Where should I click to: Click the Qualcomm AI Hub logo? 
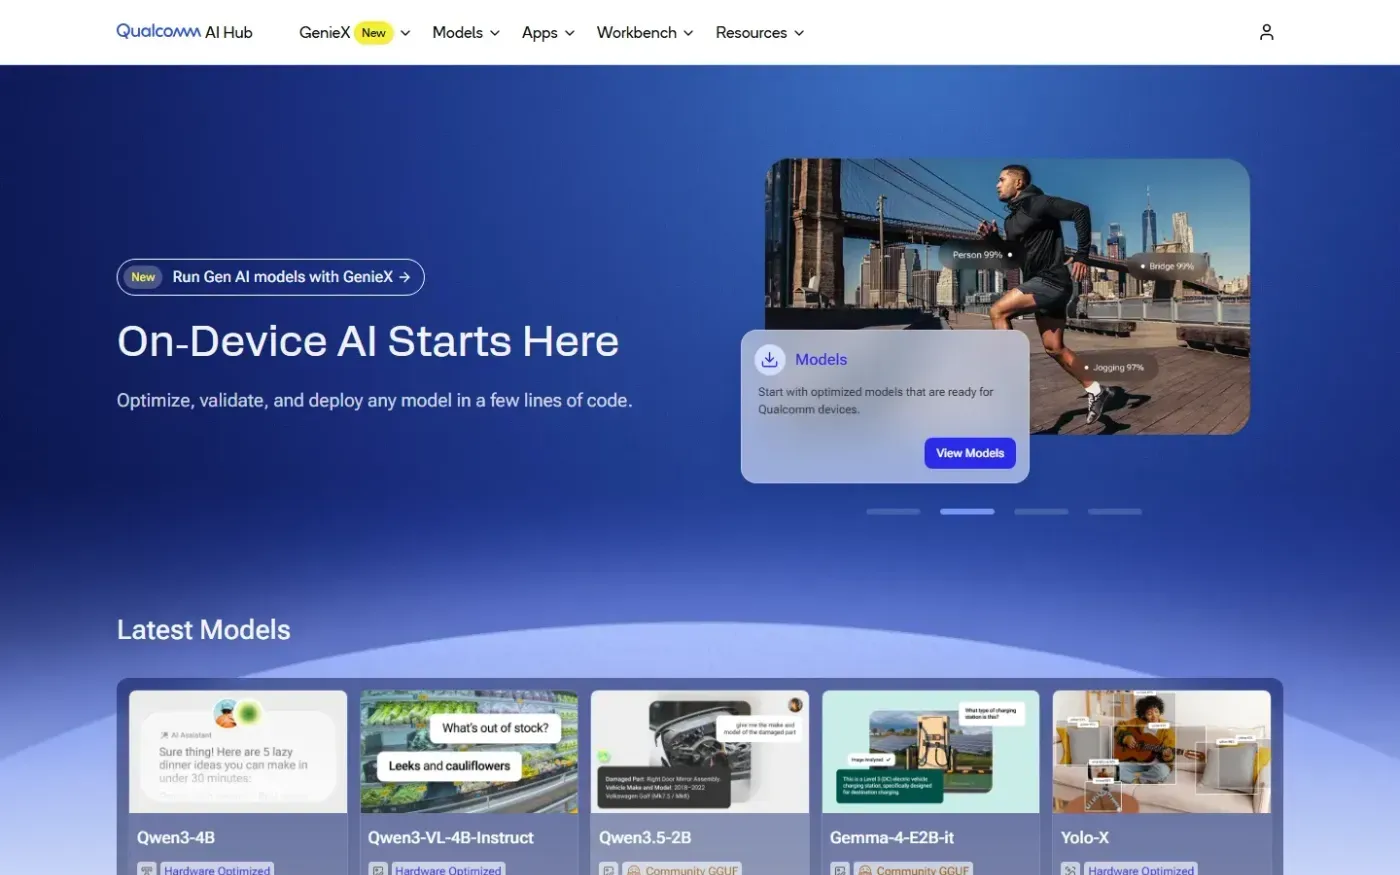coord(184,32)
